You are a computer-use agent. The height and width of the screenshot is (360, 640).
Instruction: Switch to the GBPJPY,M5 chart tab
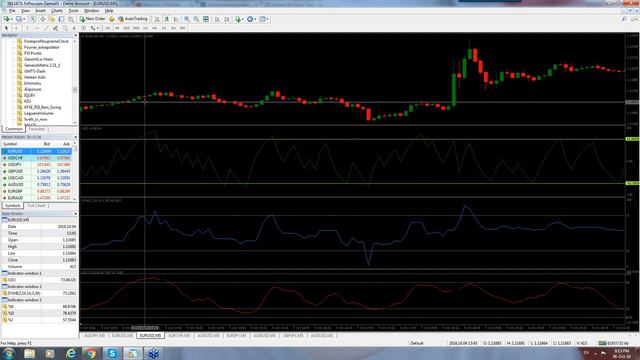[x=293, y=336]
